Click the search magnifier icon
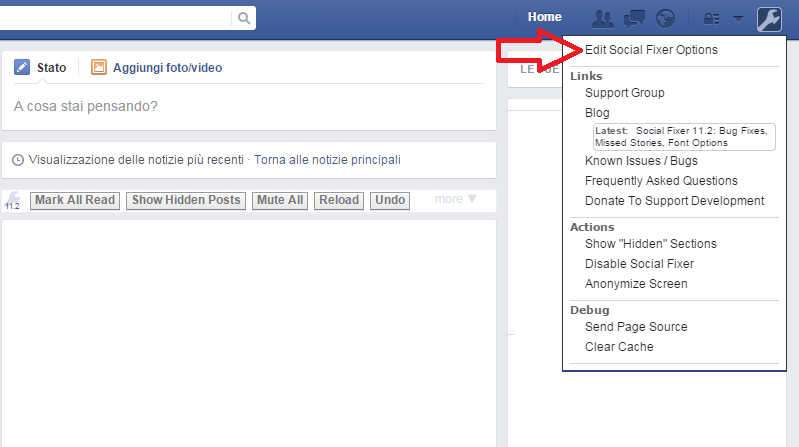799x447 pixels. pyautogui.click(x=244, y=18)
